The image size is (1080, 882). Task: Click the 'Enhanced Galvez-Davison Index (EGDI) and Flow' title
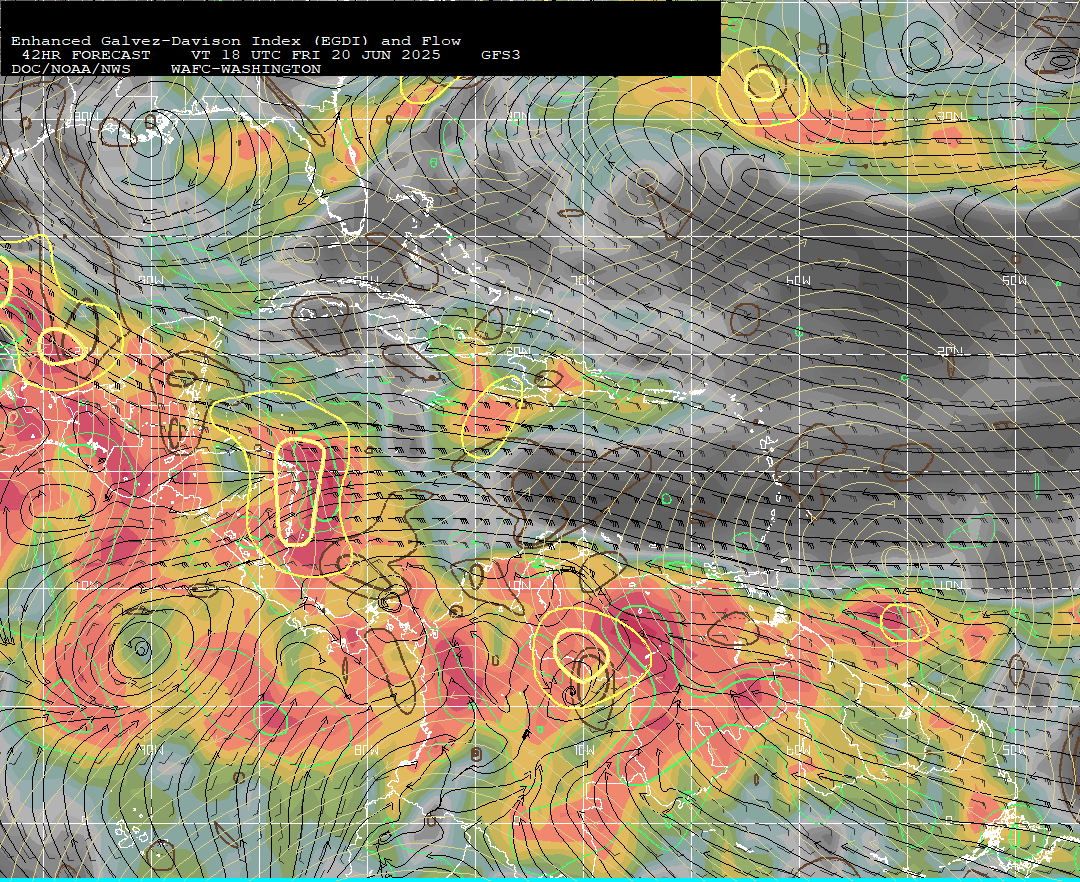(236, 41)
